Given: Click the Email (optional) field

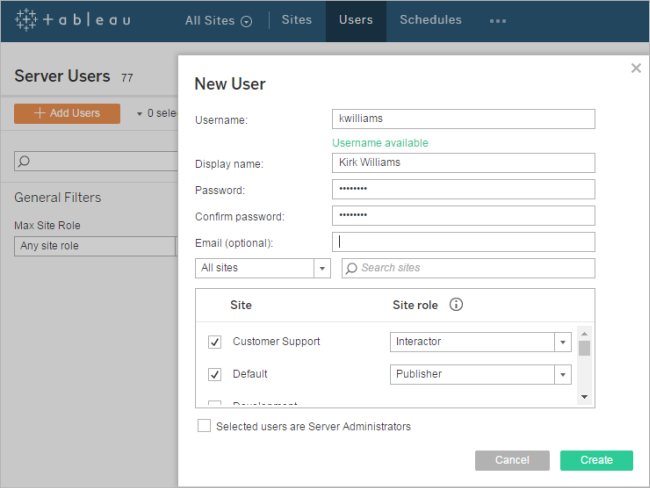Looking at the screenshot, I should [x=463, y=242].
